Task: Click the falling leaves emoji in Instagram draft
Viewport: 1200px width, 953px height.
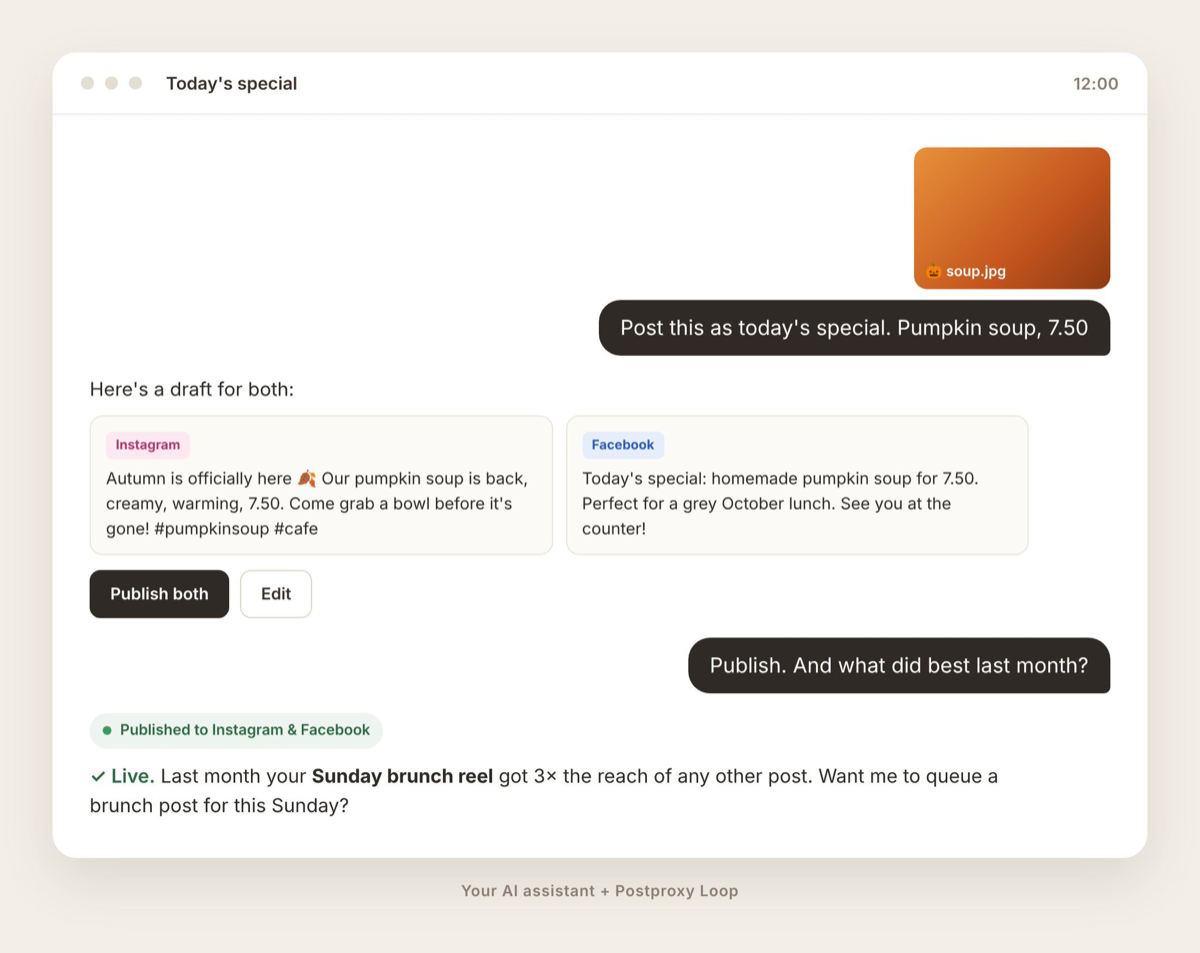Action: [x=307, y=478]
